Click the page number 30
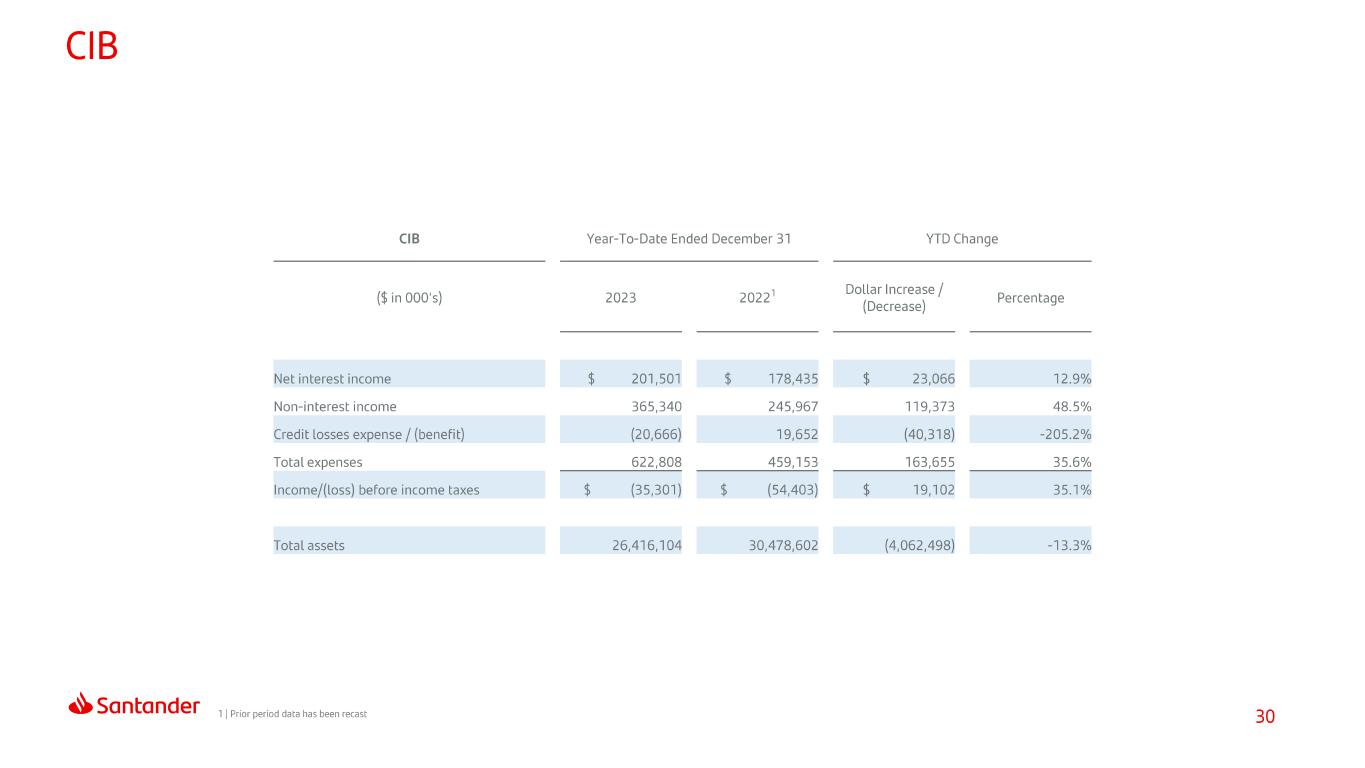Screen dimensions: 1365x768 (1265, 717)
